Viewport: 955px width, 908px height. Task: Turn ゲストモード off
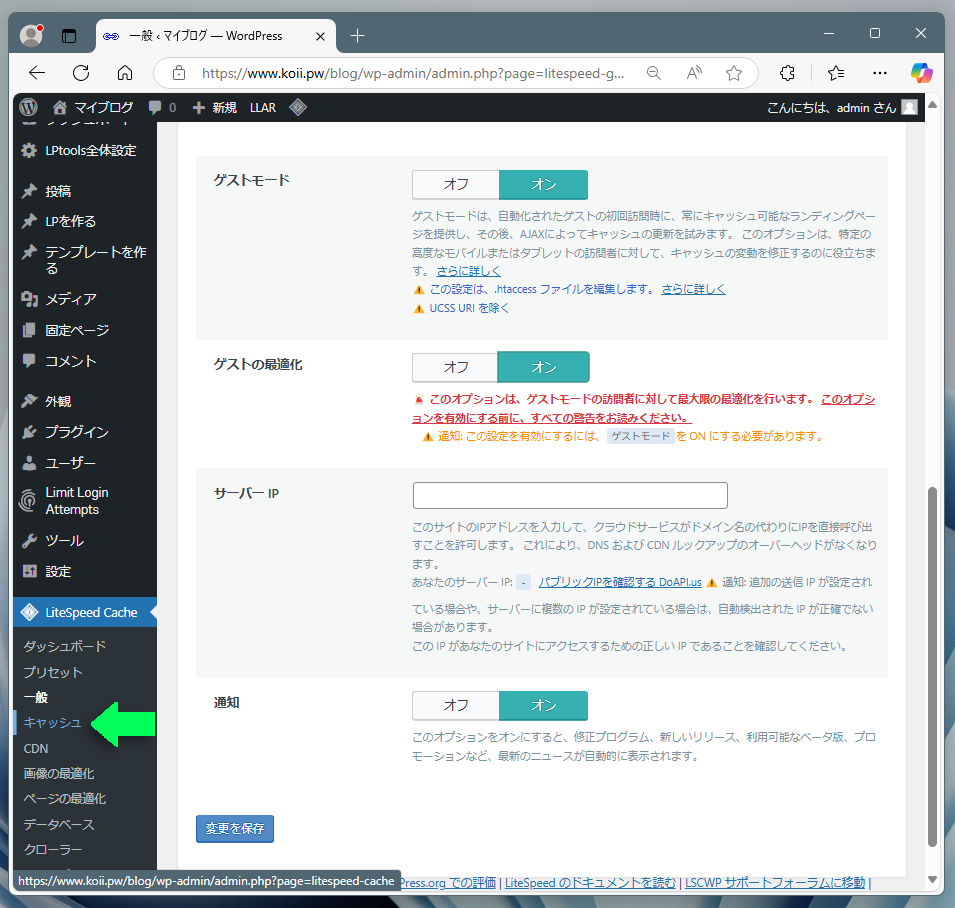point(456,185)
